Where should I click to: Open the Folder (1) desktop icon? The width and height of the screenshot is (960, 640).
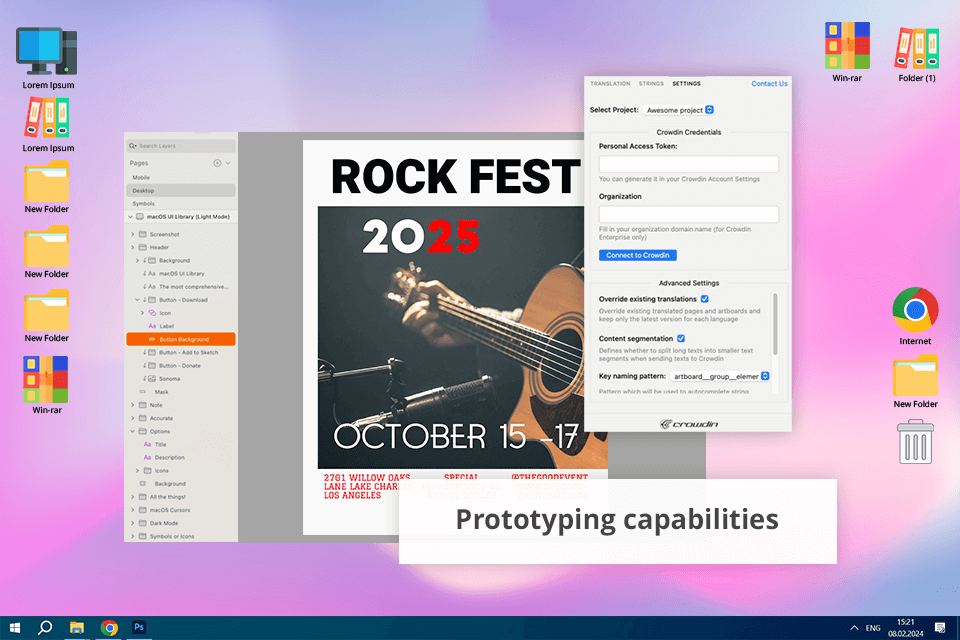coord(917,54)
